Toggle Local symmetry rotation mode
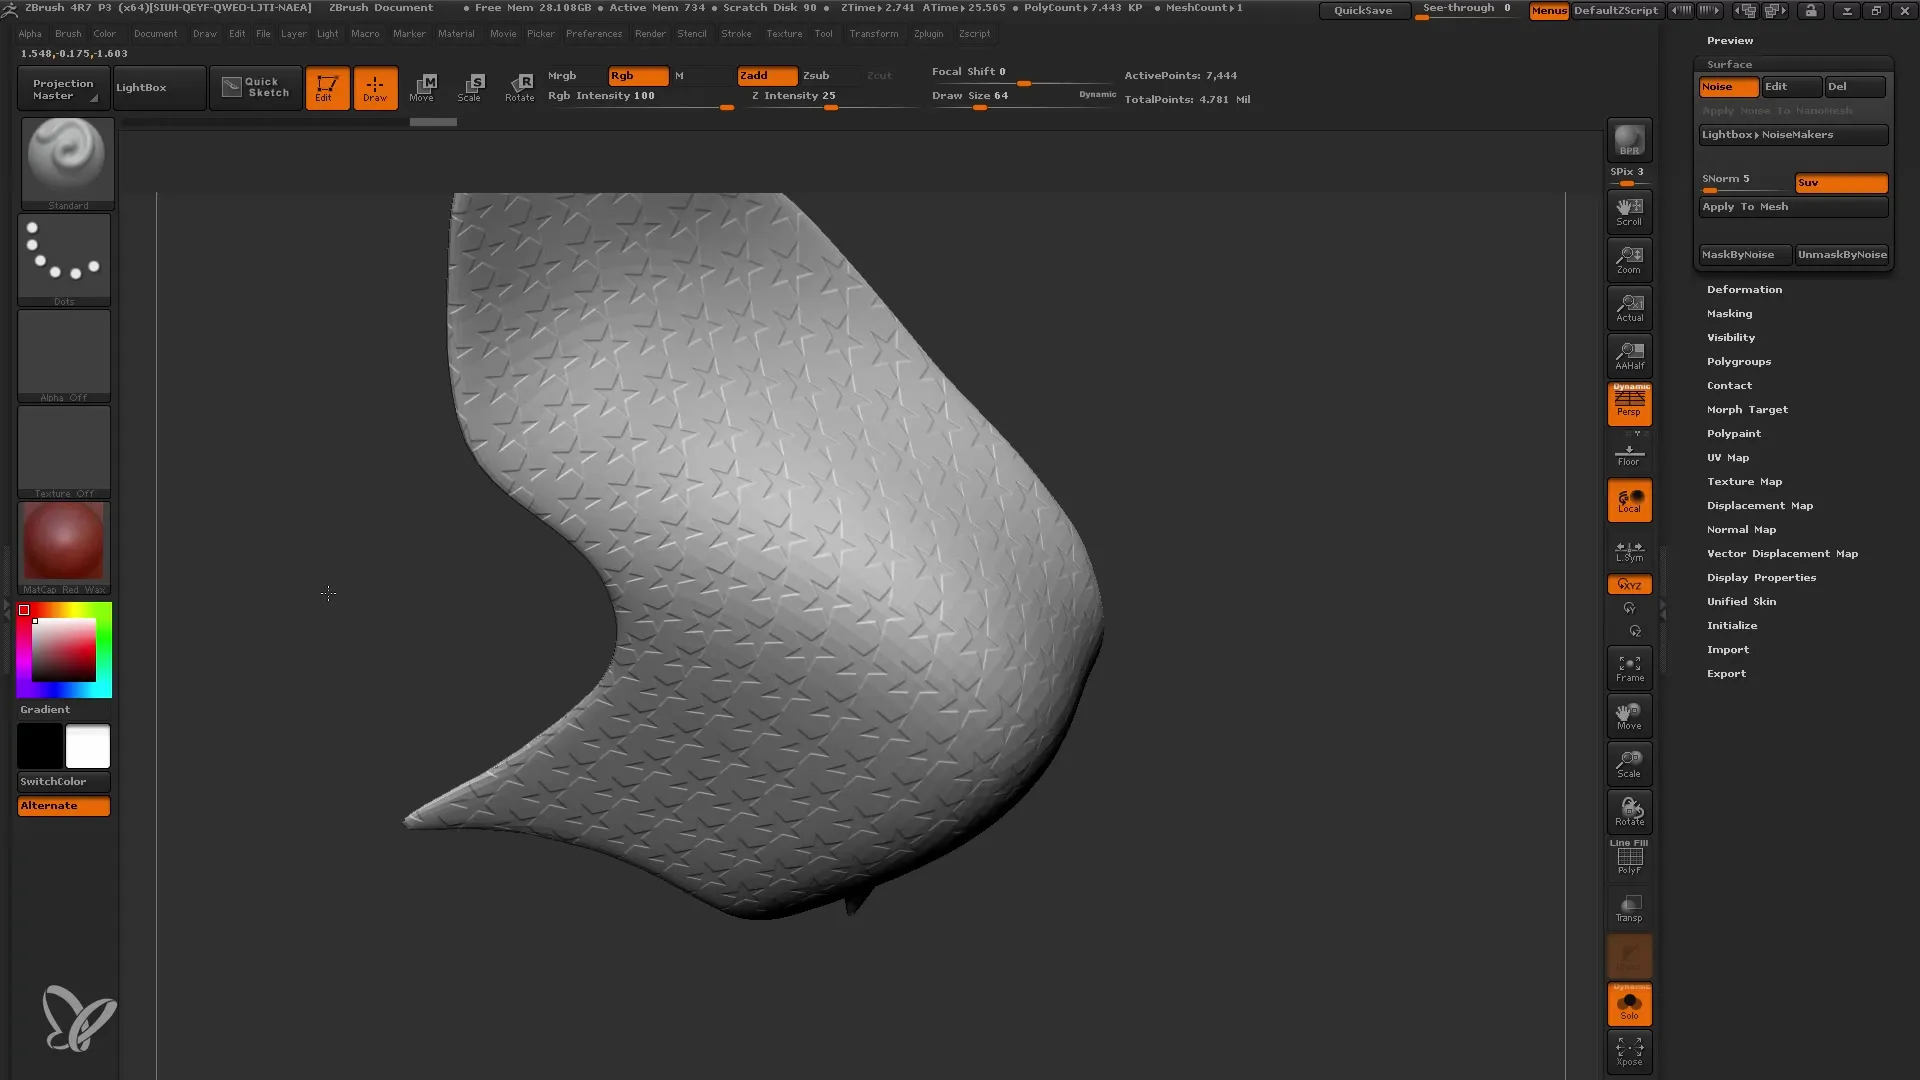 (1629, 501)
